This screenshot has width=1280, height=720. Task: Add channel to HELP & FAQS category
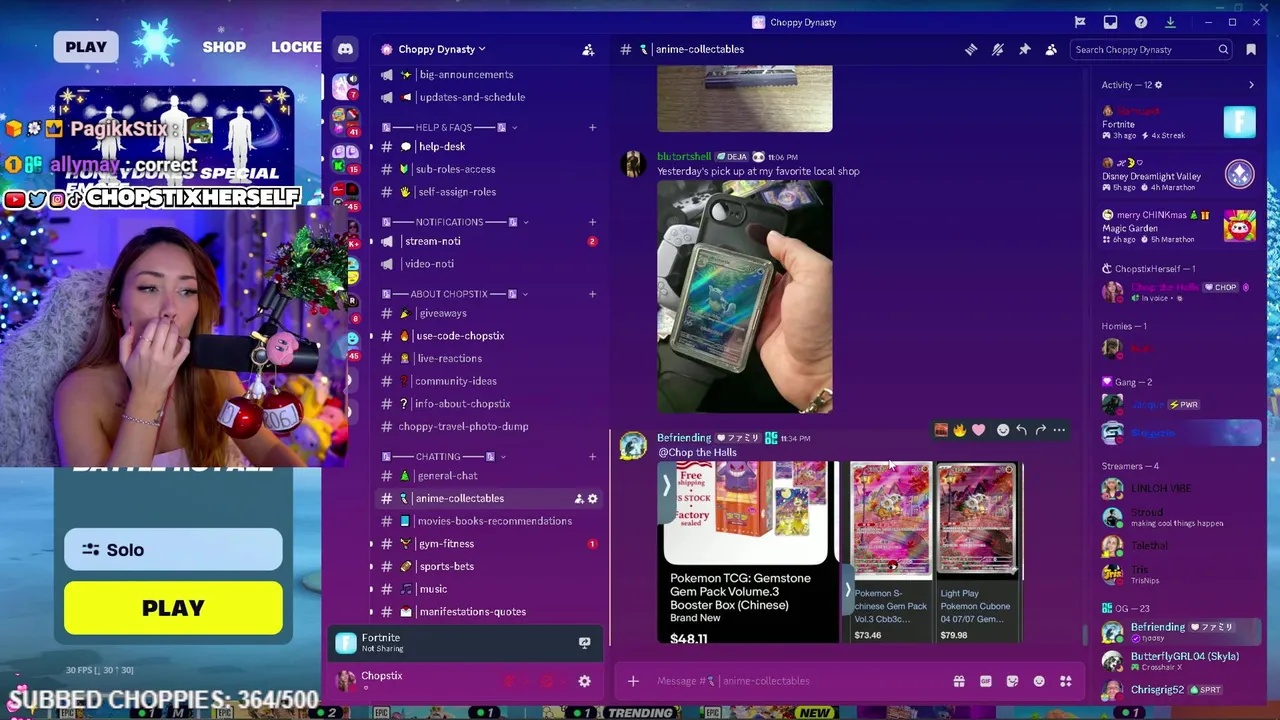[592, 127]
